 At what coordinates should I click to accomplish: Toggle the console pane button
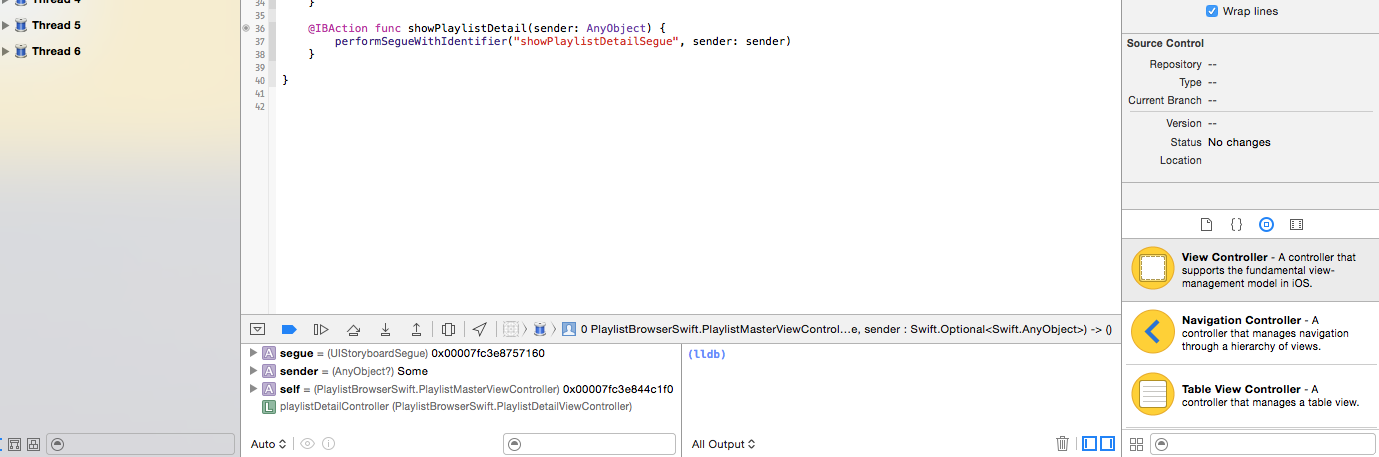[1107, 443]
